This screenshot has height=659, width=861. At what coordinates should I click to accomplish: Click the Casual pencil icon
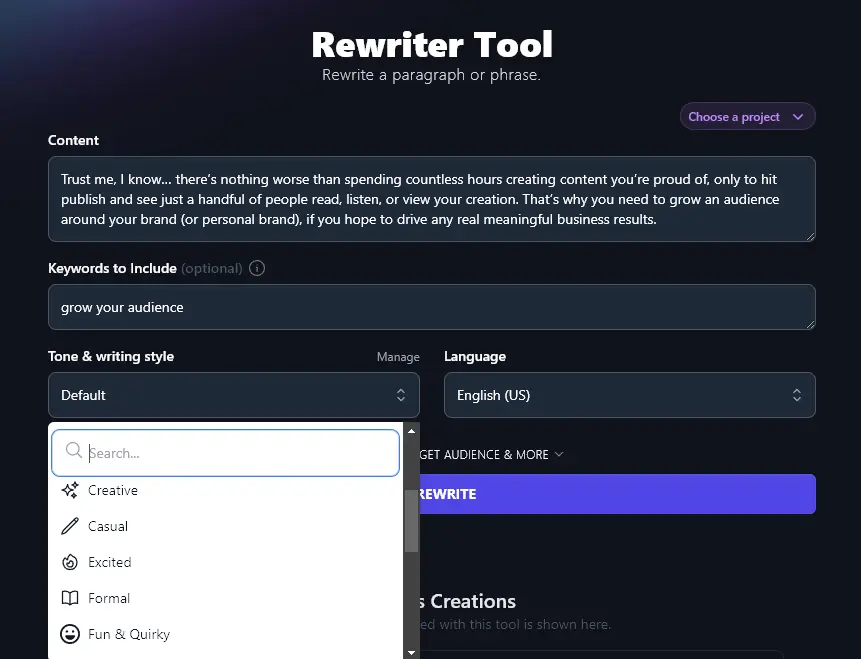70,526
